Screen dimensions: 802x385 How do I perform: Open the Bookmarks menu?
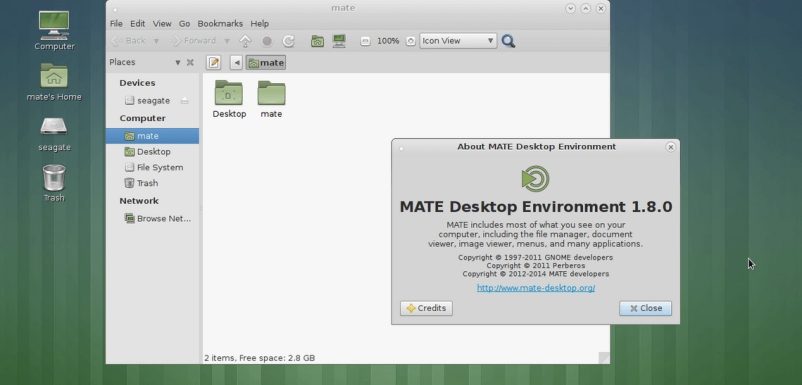(x=220, y=24)
